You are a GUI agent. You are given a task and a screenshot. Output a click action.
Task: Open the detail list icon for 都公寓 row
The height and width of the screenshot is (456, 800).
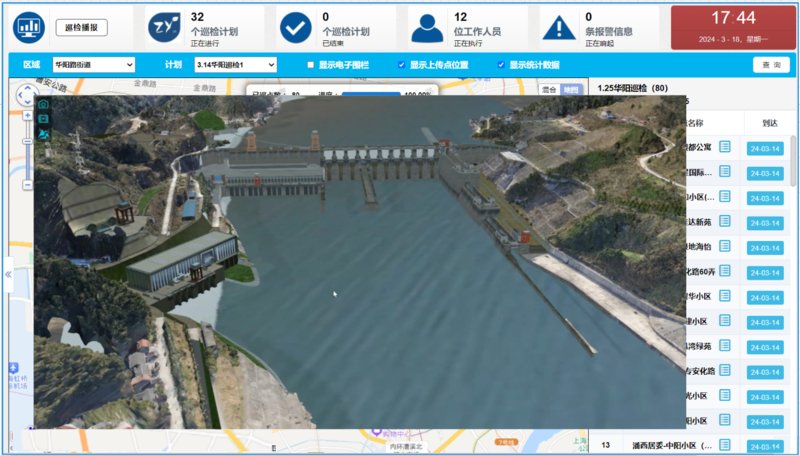click(725, 147)
